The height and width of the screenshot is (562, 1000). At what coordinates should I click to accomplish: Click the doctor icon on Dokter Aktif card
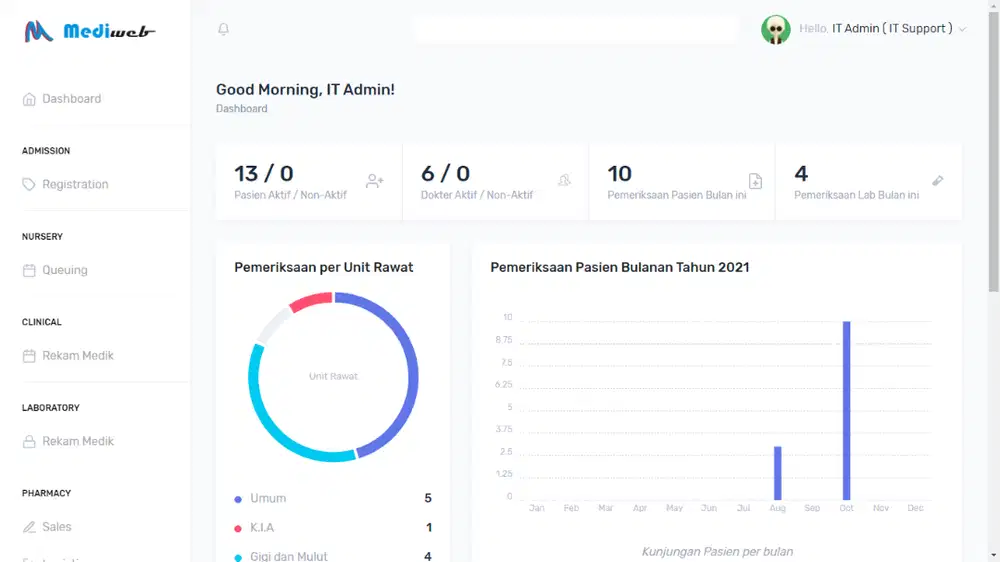click(564, 181)
